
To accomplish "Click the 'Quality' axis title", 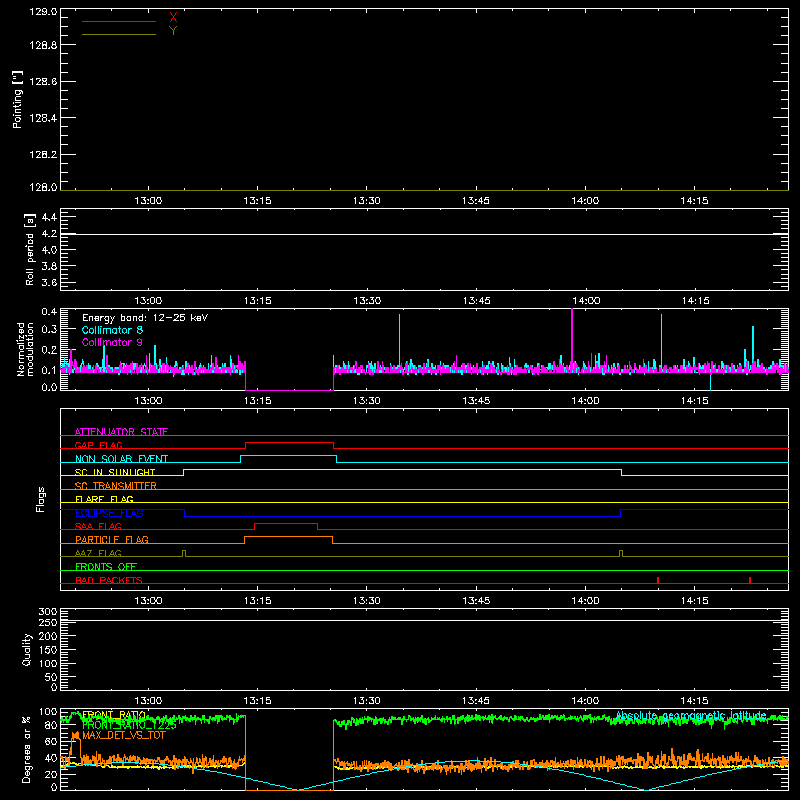I will click(x=27, y=649).
